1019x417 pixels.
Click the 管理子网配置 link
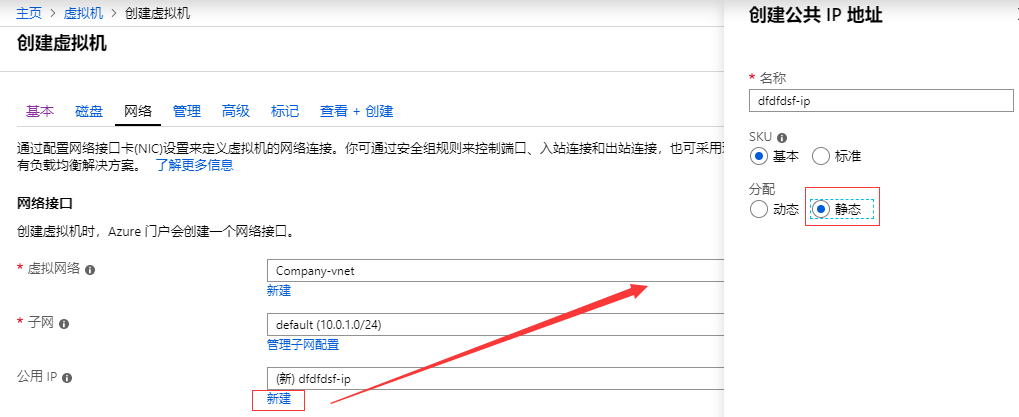click(x=302, y=345)
